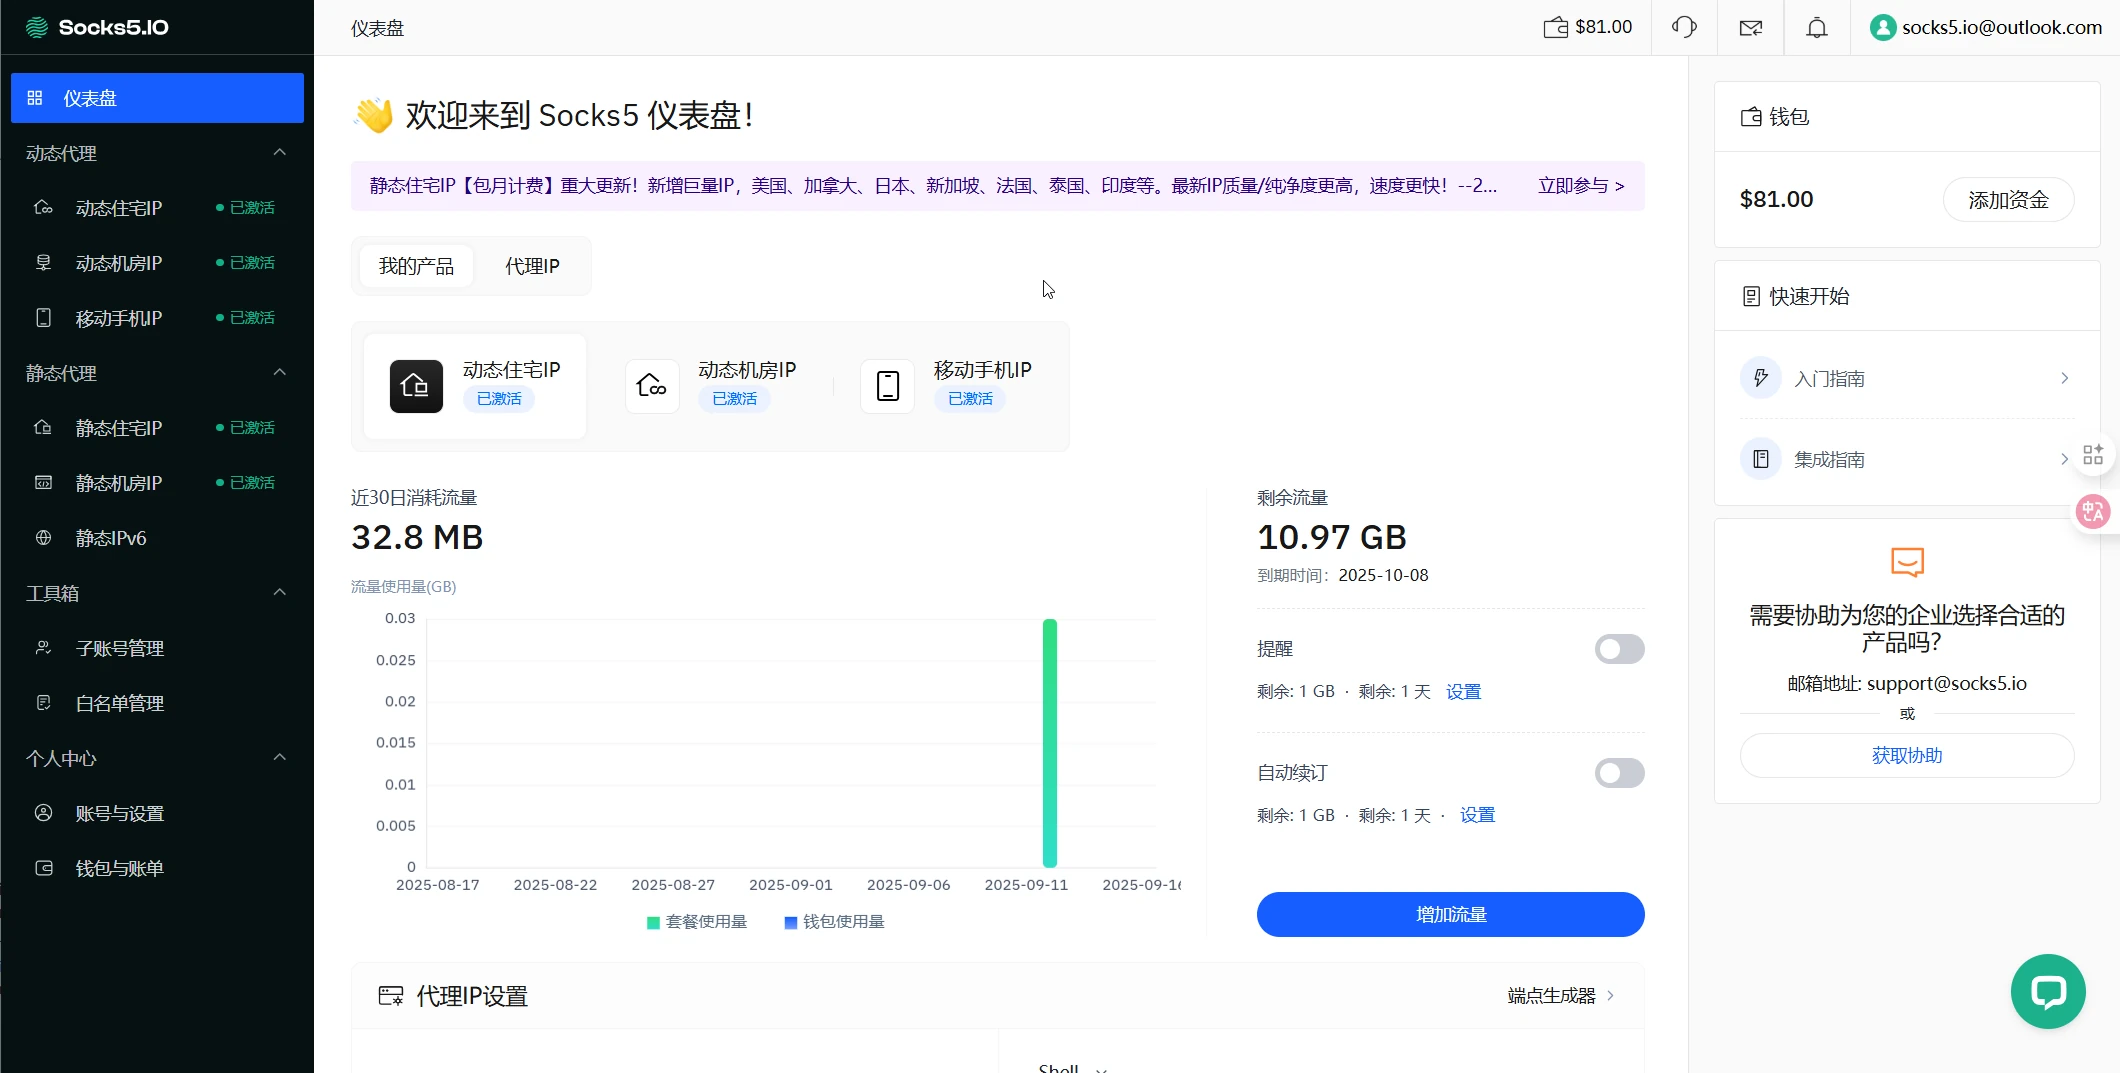
Task: Click the 动态机房IP sidebar server icon
Action: 43,263
